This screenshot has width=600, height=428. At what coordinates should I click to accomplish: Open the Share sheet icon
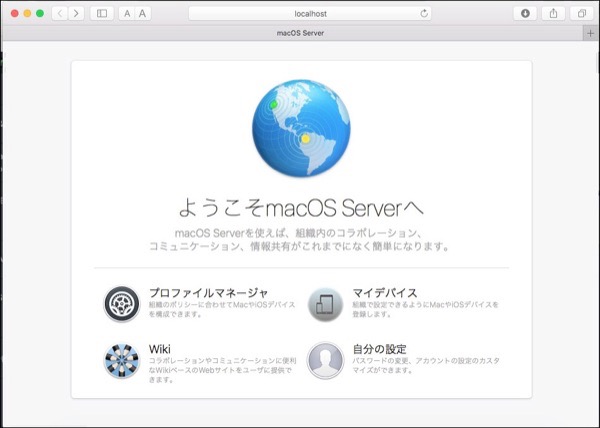(553, 13)
